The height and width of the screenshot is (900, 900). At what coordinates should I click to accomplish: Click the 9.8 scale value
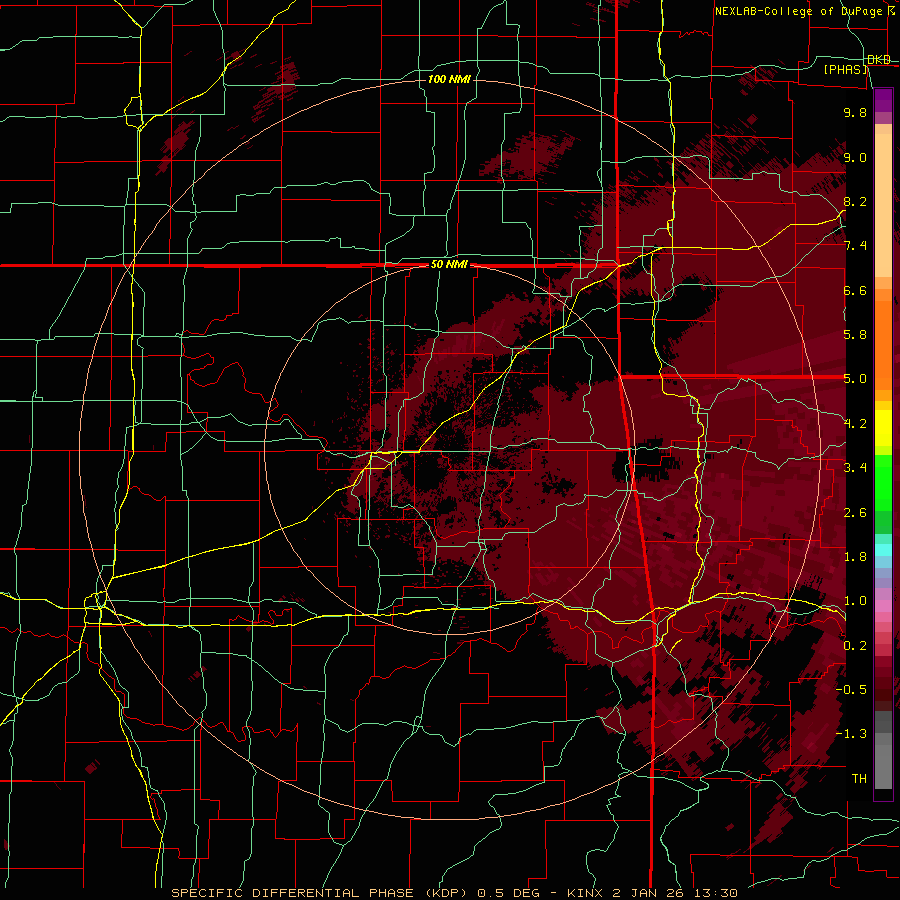(855, 112)
